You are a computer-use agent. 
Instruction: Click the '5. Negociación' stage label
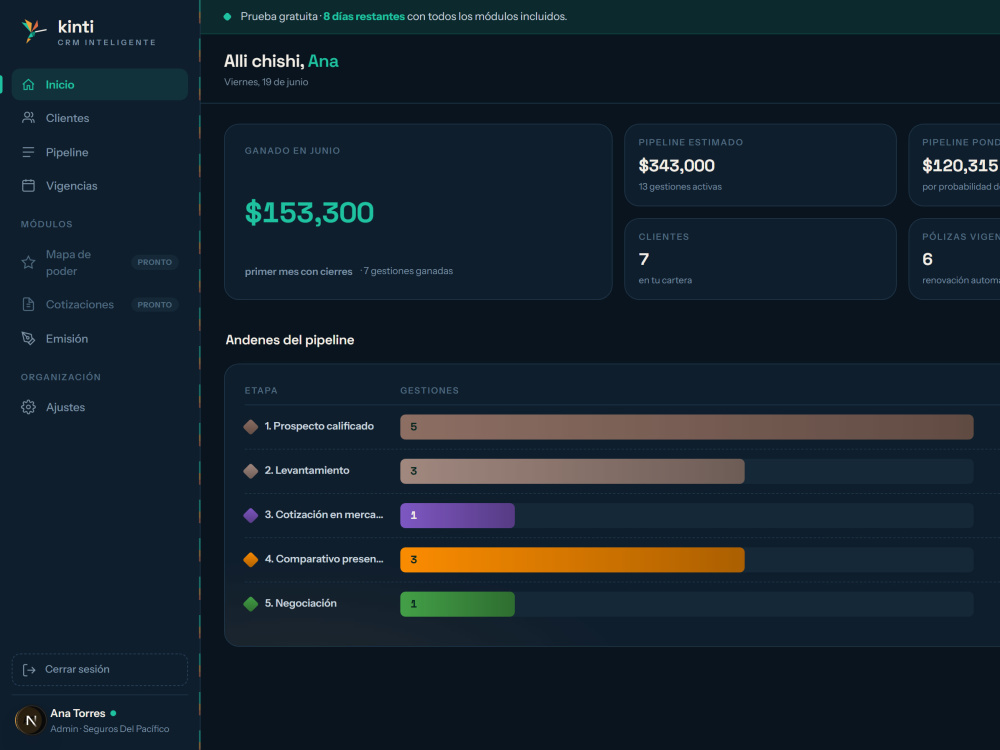(x=301, y=603)
